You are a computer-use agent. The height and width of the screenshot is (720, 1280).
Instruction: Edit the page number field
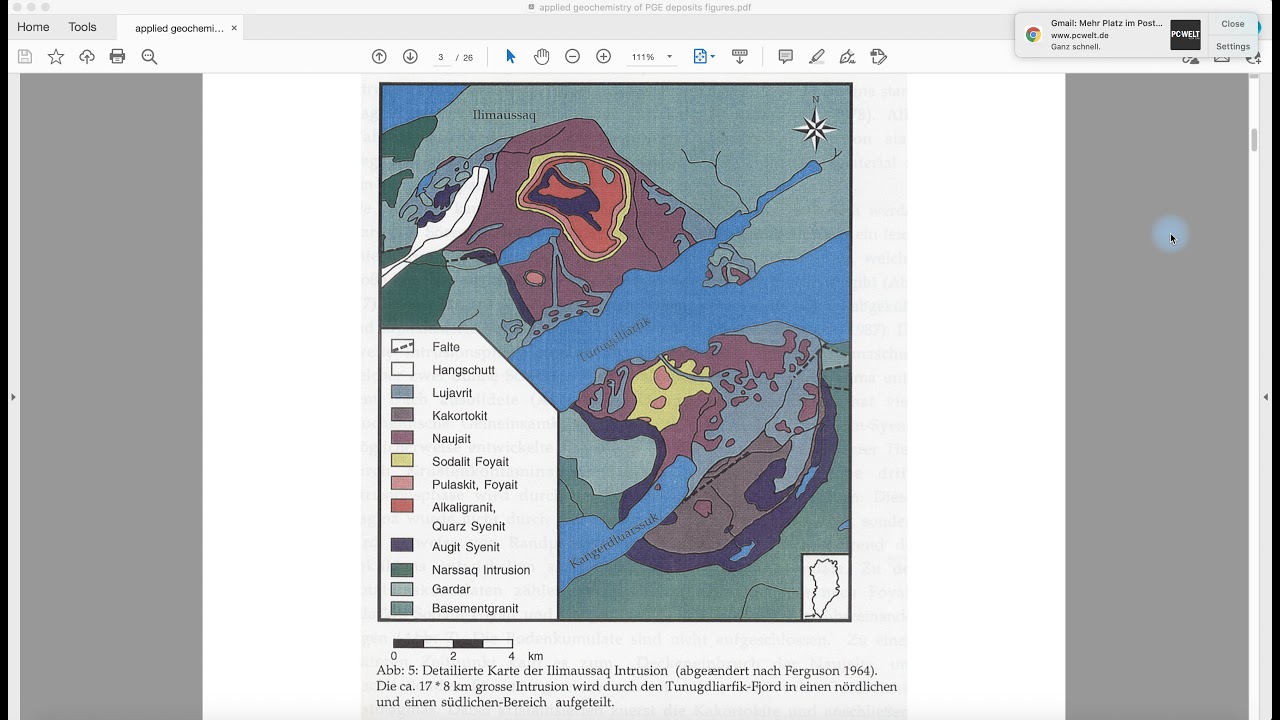(x=440, y=57)
